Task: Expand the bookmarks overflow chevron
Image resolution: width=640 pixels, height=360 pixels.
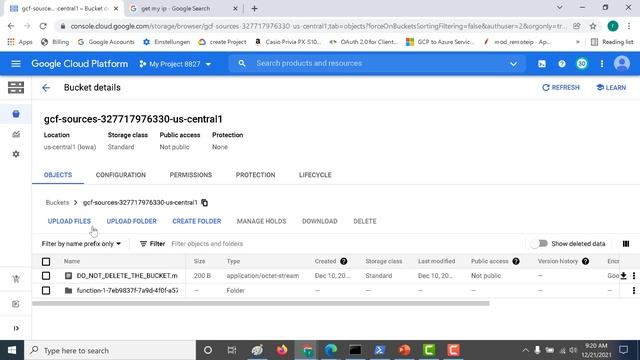Action: click(578, 42)
